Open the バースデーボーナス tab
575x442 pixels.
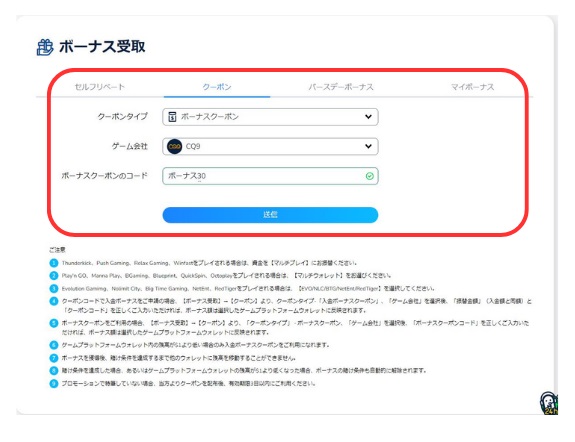pyautogui.click(x=341, y=87)
